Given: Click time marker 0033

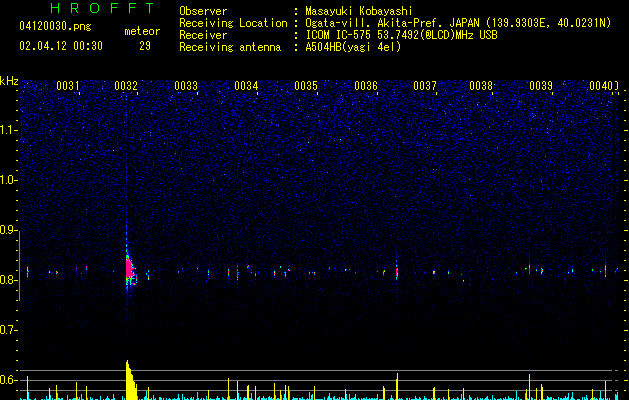Looking at the screenshot, I should tap(186, 86).
